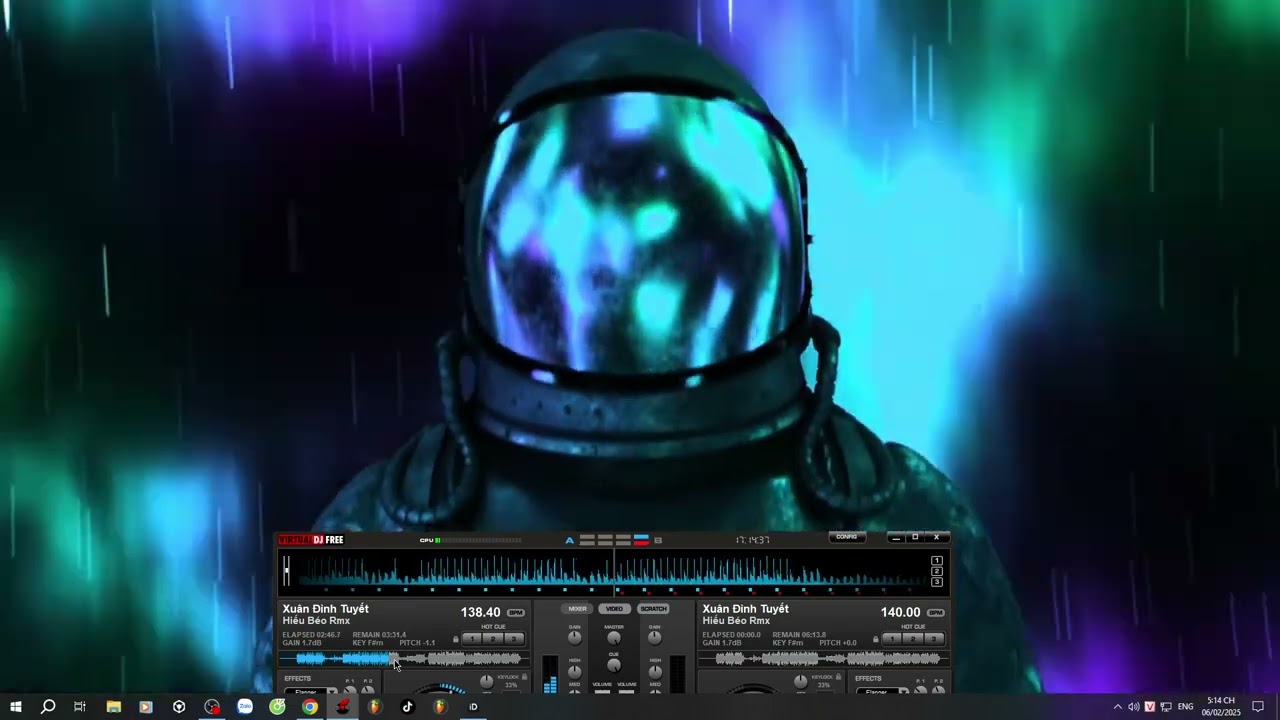Select the first layout icon after A
The image size is (1280, 720).
click(587, 540)
